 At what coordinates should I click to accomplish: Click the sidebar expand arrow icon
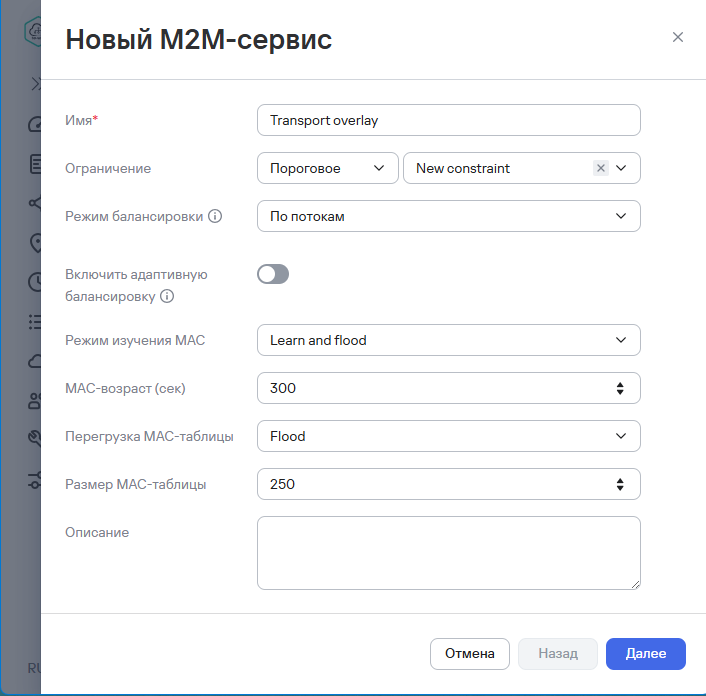click(x=36, y=84)
